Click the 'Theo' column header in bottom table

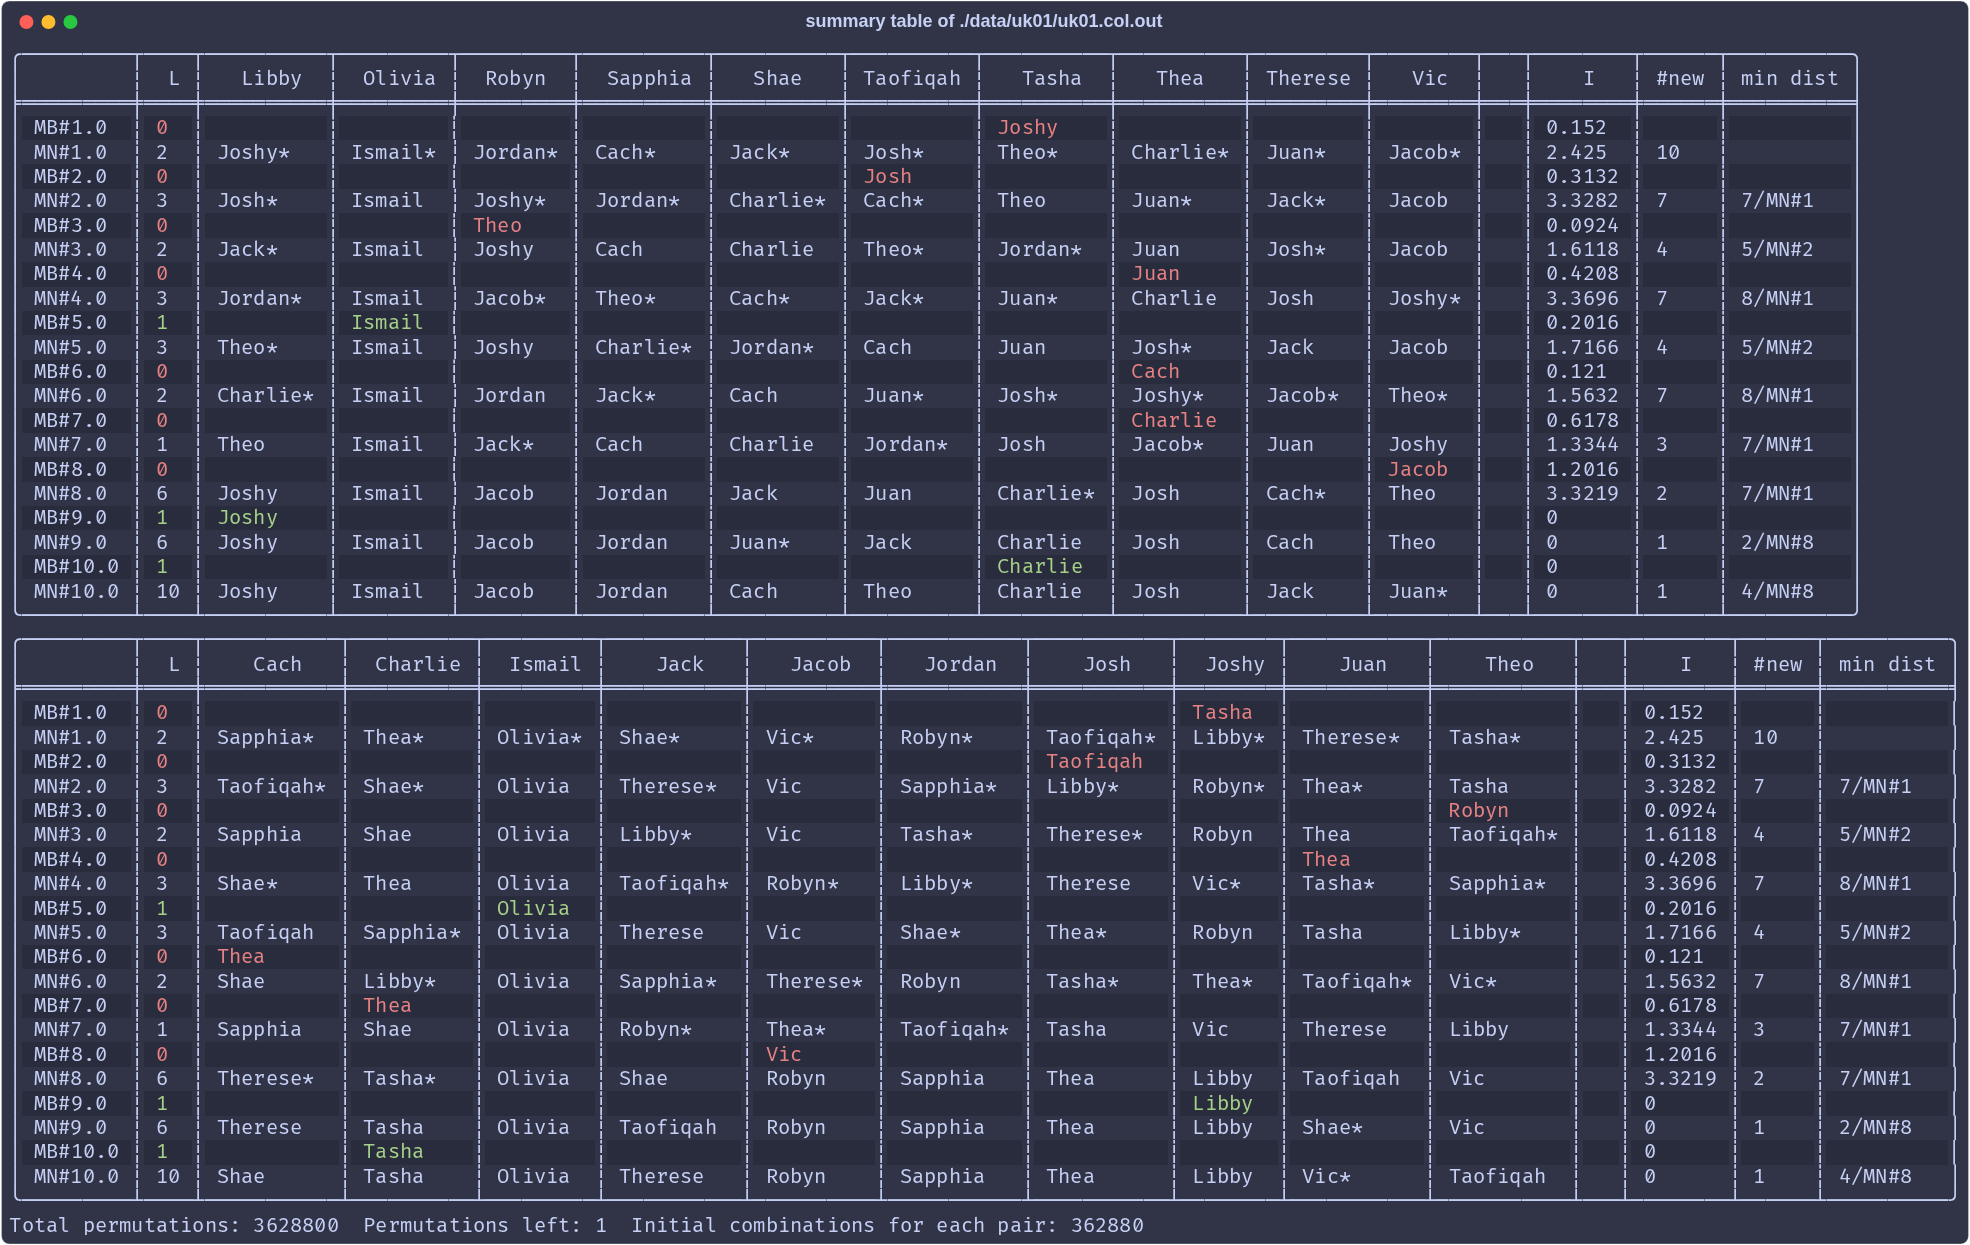click(1509, 664)
